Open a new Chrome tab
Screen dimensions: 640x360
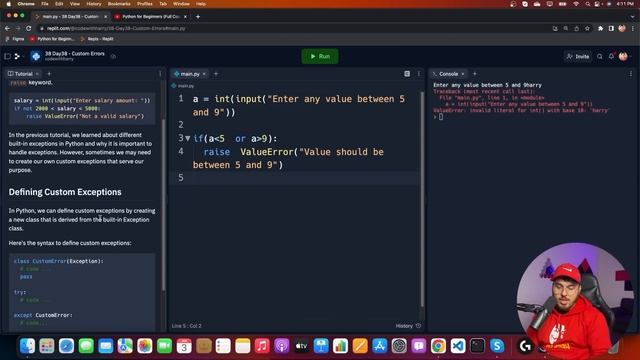198,17
